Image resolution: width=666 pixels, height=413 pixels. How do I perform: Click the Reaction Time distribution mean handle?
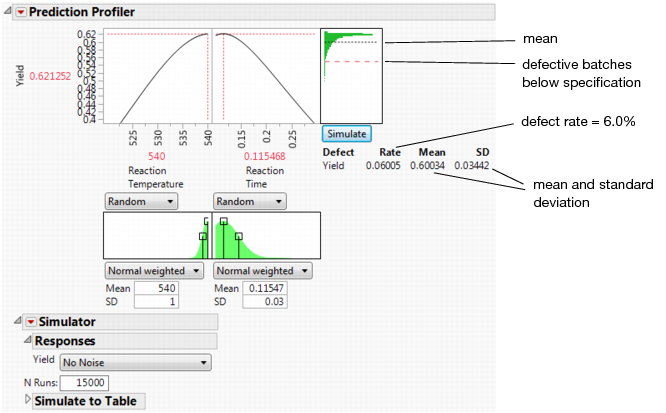pos(224,221)
